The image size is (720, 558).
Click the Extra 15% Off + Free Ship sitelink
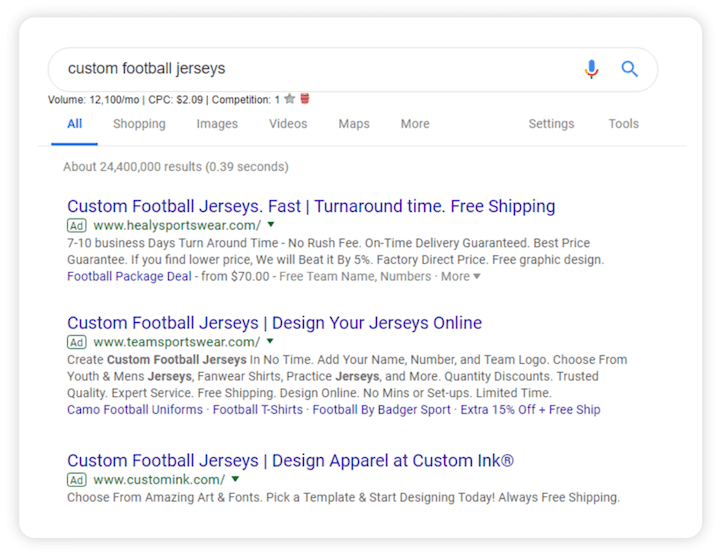tap(530, 410)
